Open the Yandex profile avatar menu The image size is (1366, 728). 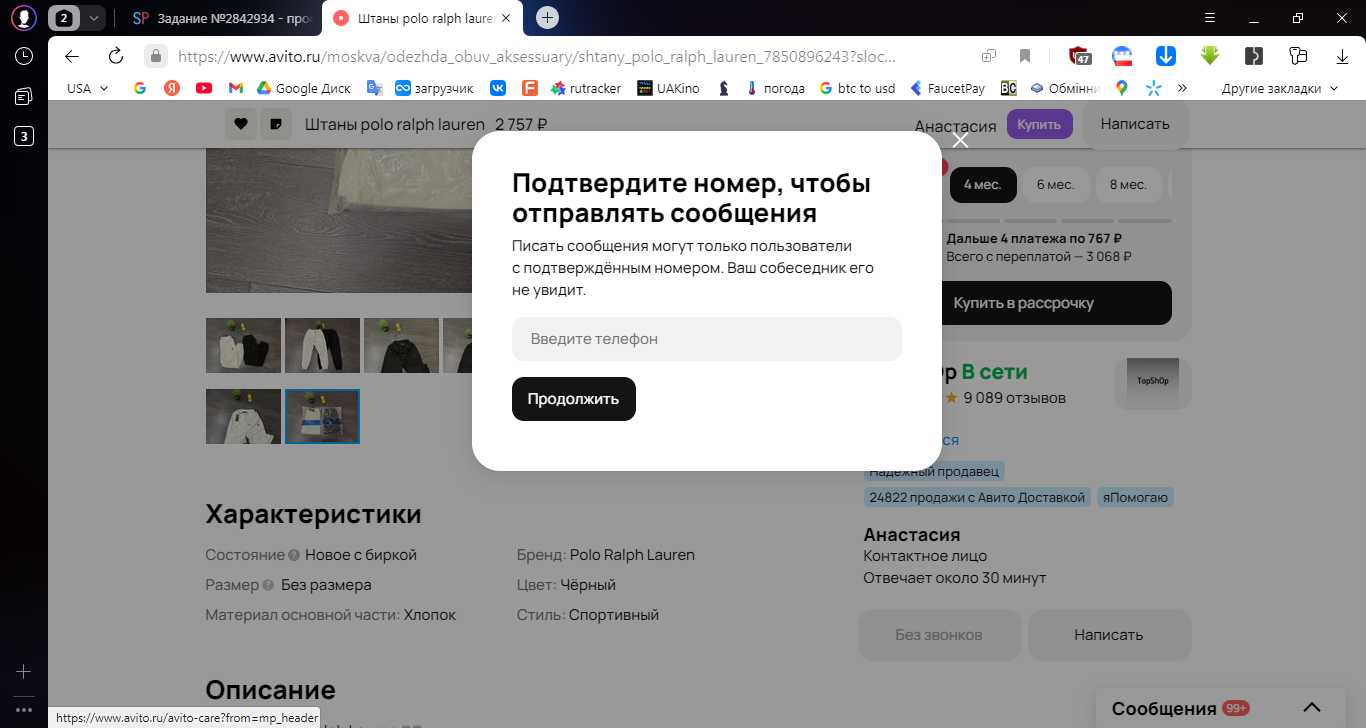click(24, 17)
